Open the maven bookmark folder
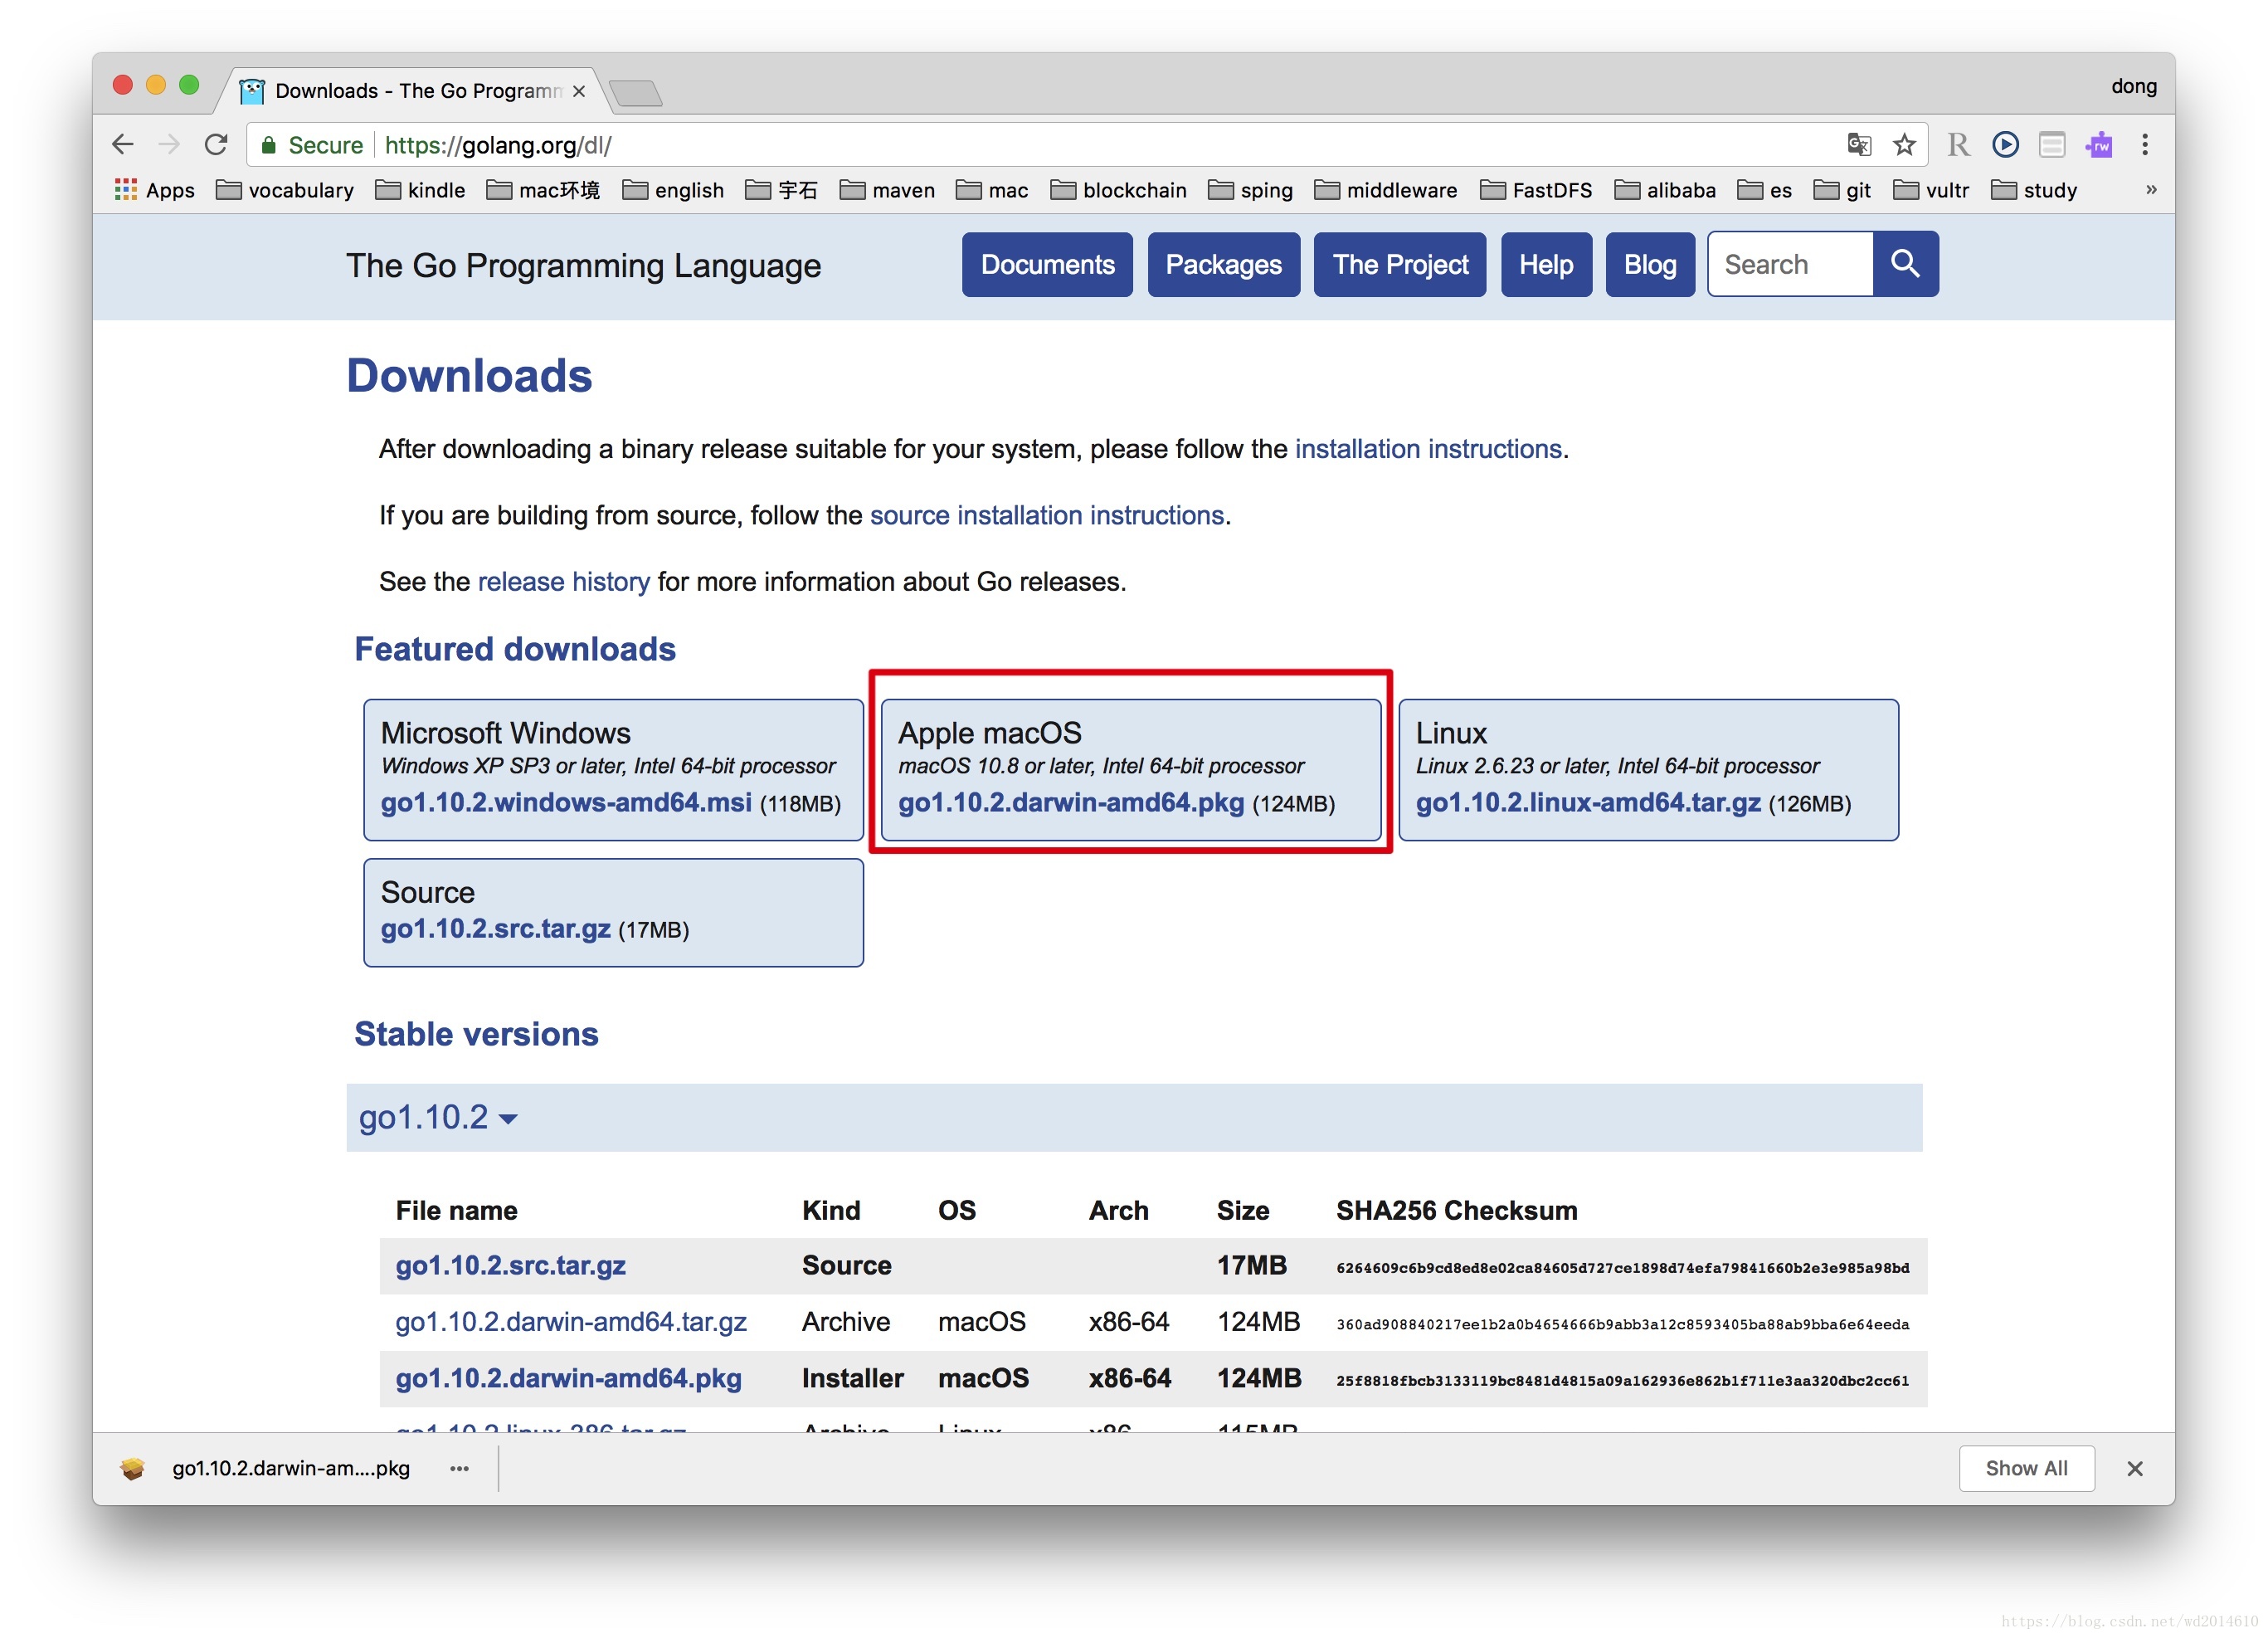The image size is (2268, 1638). 888,190
